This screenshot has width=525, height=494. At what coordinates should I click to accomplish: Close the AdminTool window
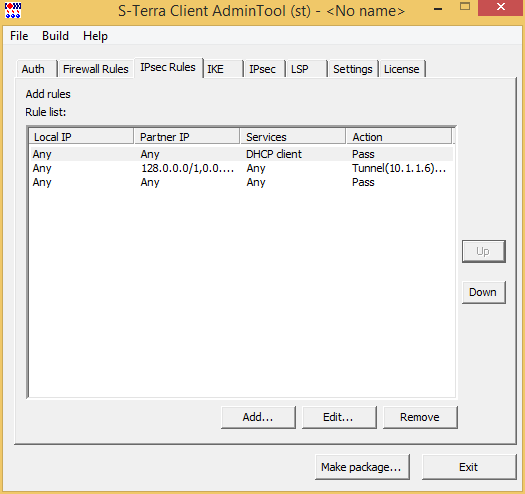tap(501, 7)
